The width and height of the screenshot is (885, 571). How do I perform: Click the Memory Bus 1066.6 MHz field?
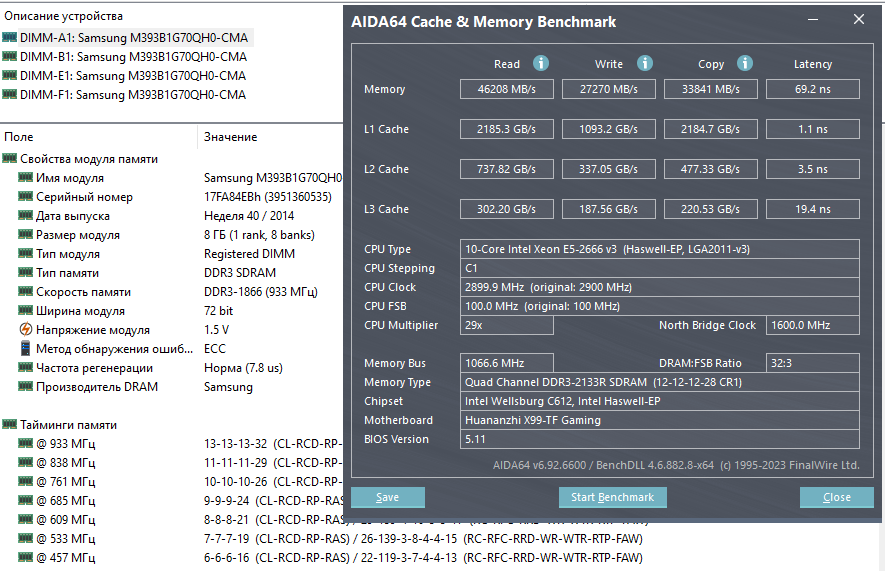click(507, 363)
